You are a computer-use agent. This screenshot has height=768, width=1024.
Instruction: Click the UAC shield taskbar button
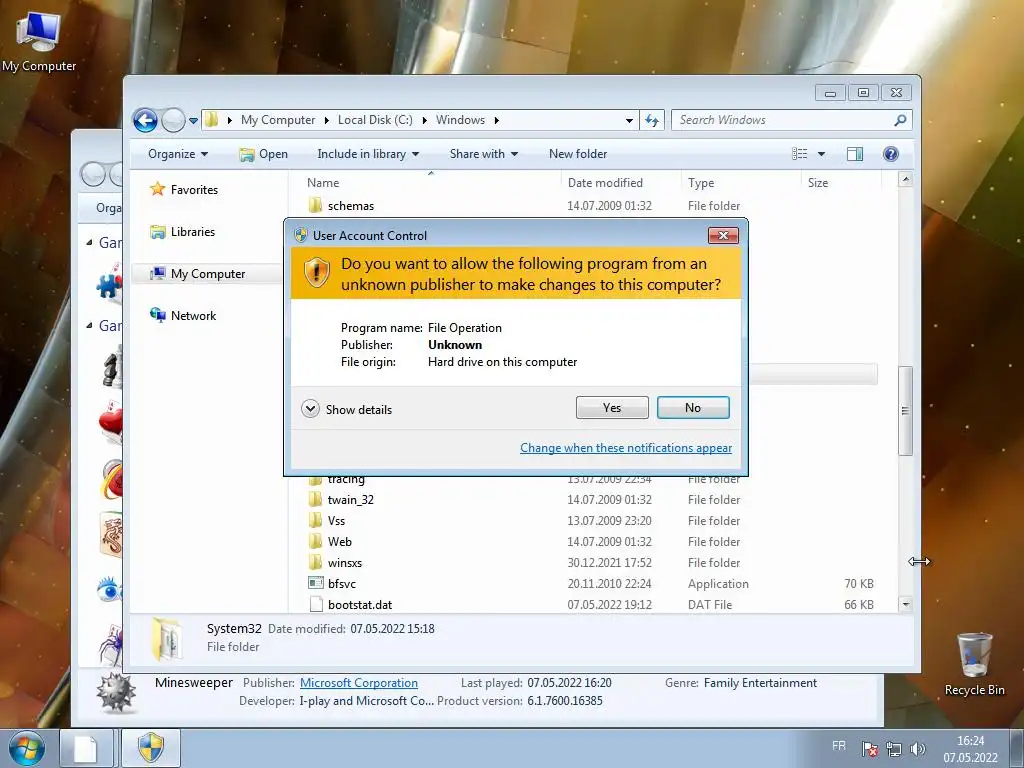point(151,748)
